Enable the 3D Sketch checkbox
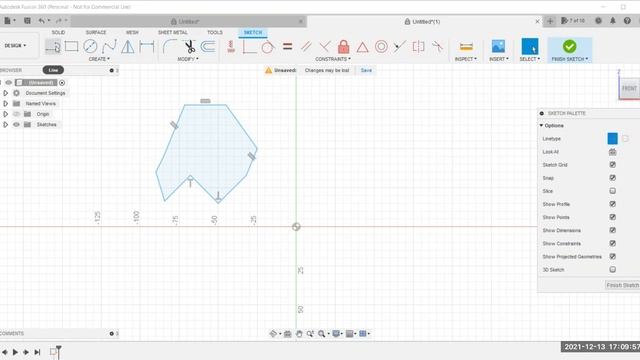The image size is (640, 360). [x=612, y=269]
